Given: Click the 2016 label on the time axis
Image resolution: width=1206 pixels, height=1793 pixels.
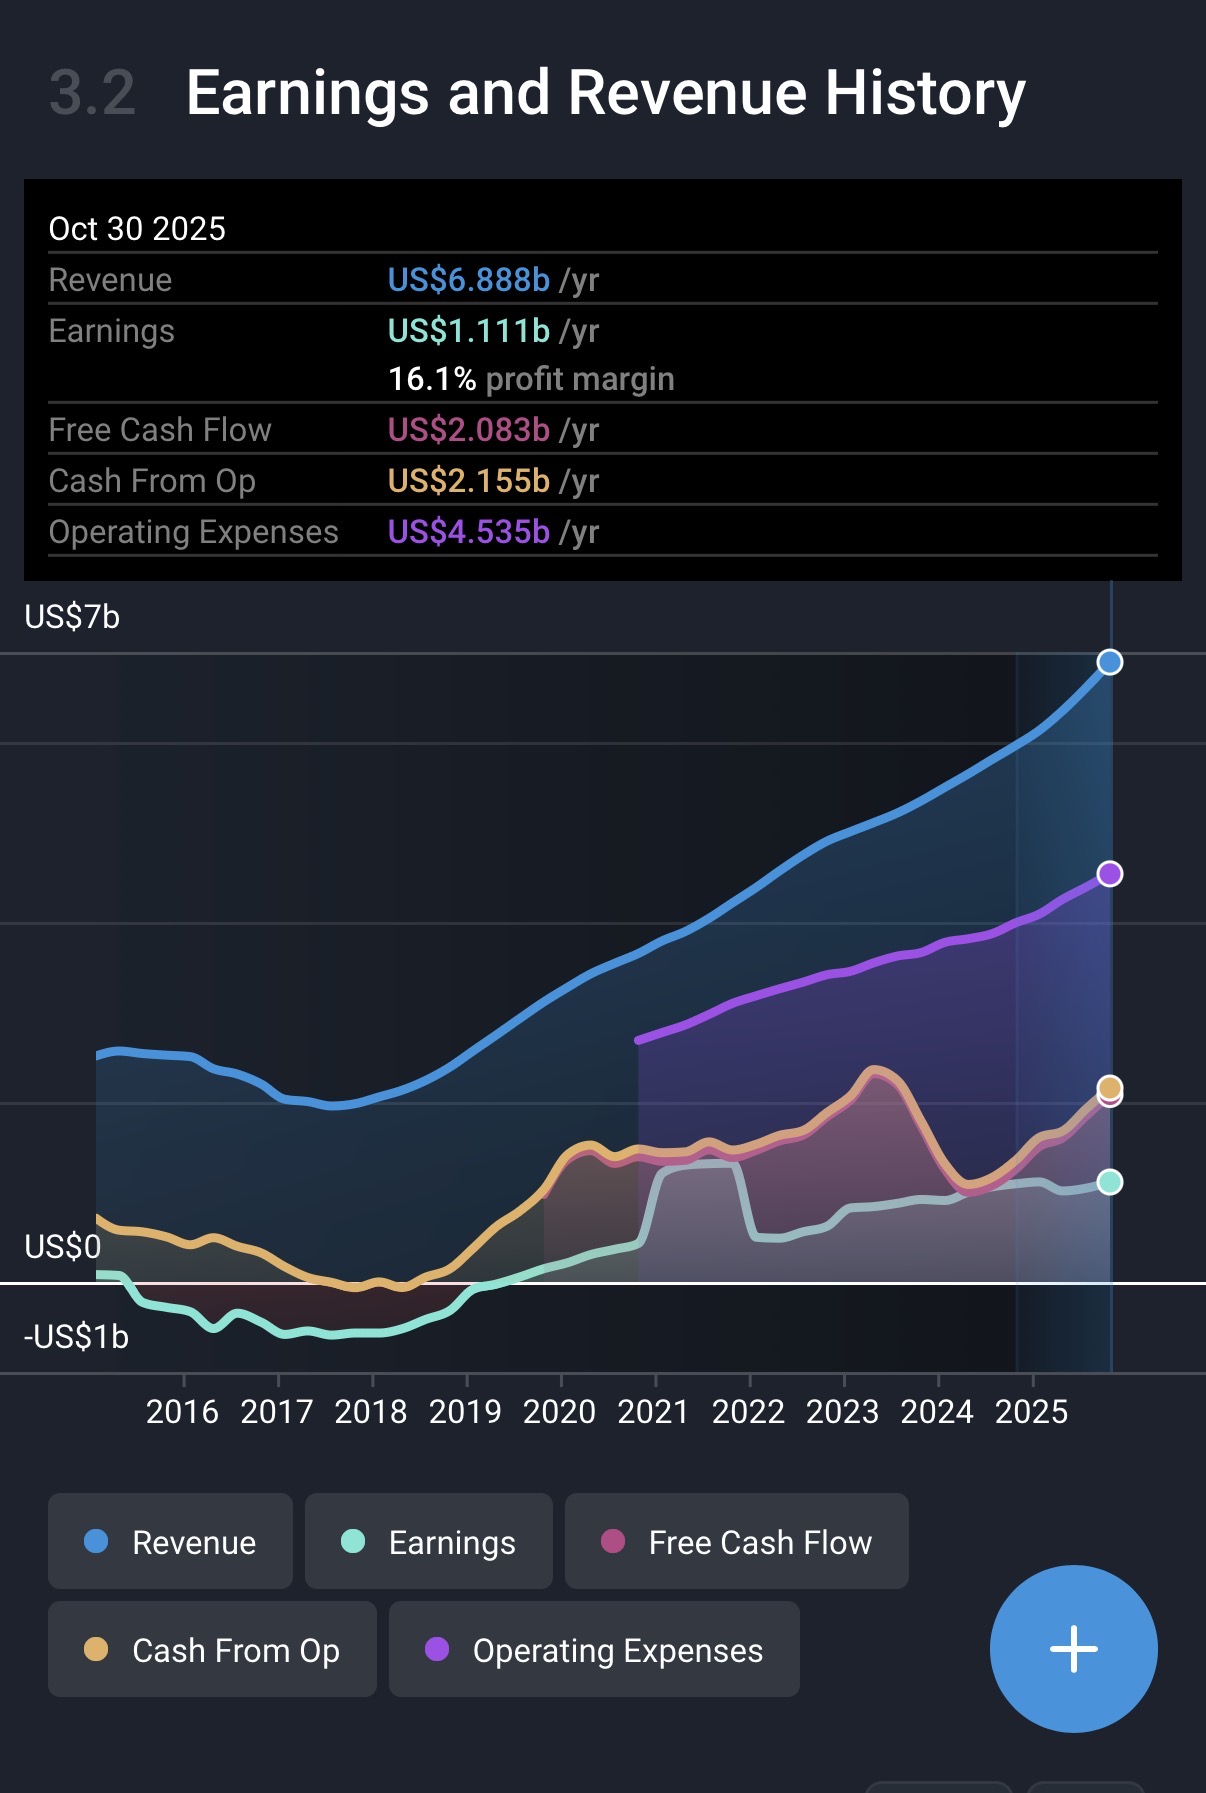Looking at the screenshot, I should 182,1411.
